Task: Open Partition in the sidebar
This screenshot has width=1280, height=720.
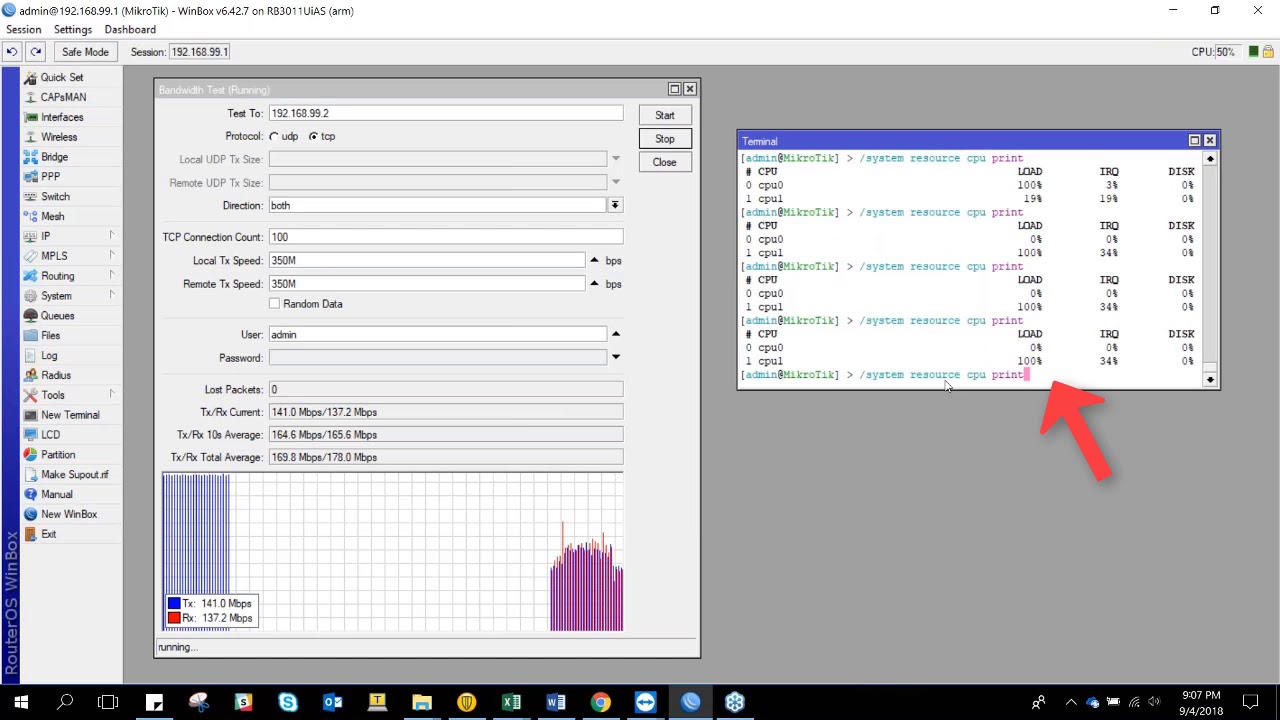Action: tap(58, 454)
